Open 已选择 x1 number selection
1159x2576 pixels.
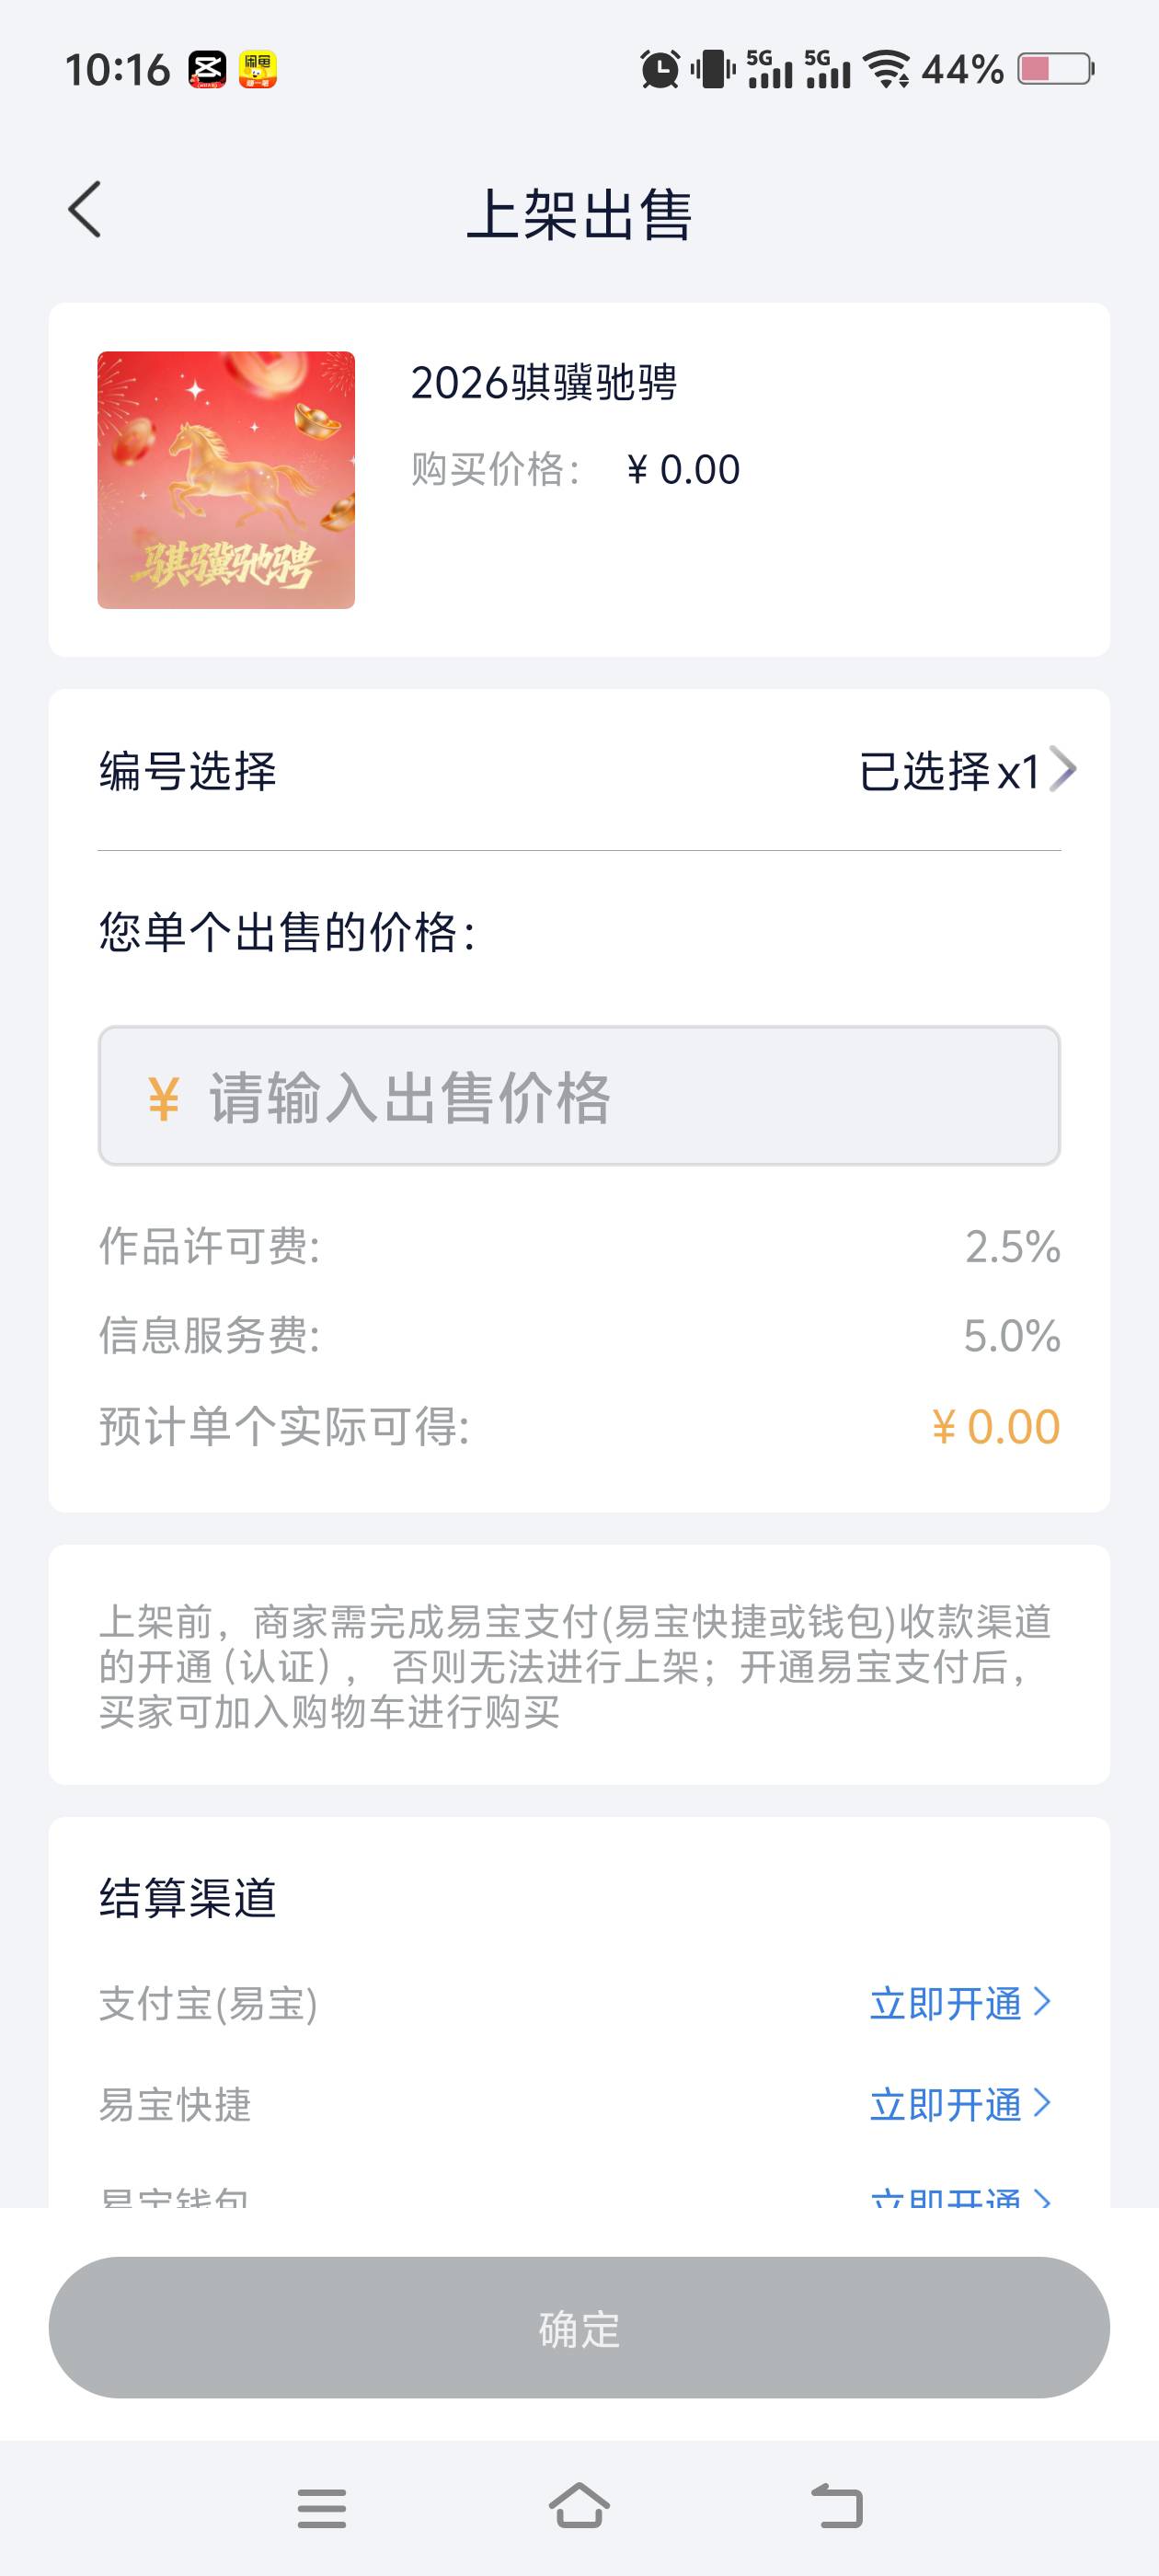tap(949, 771)
